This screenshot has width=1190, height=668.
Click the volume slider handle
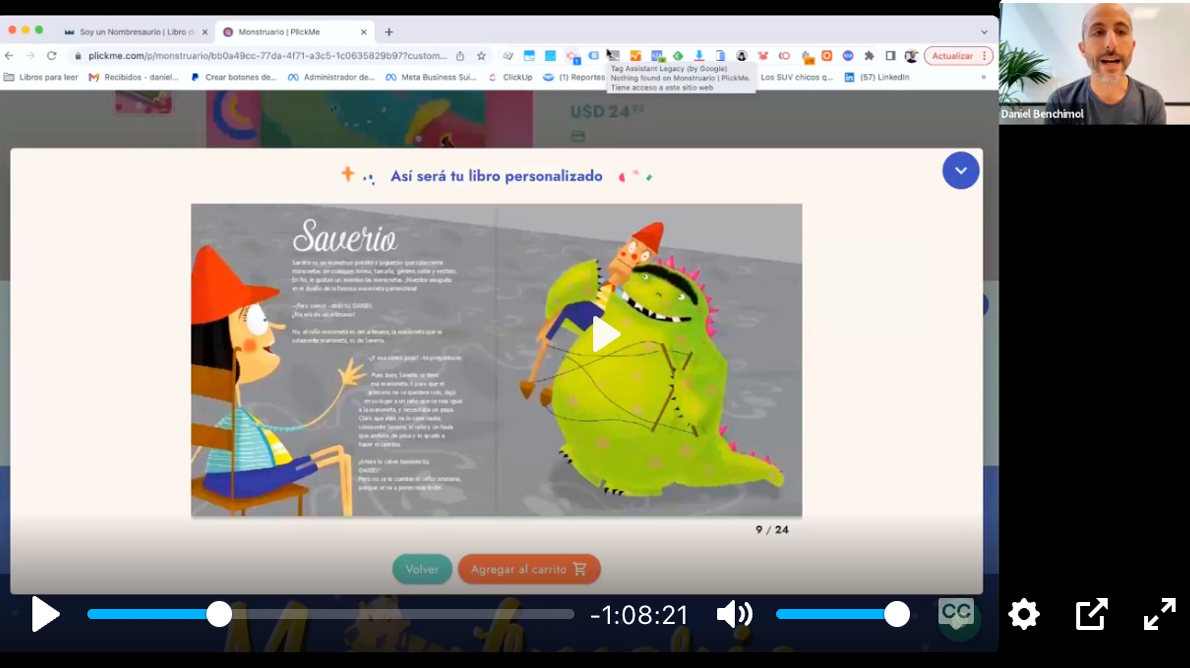[x=897, y=614]
